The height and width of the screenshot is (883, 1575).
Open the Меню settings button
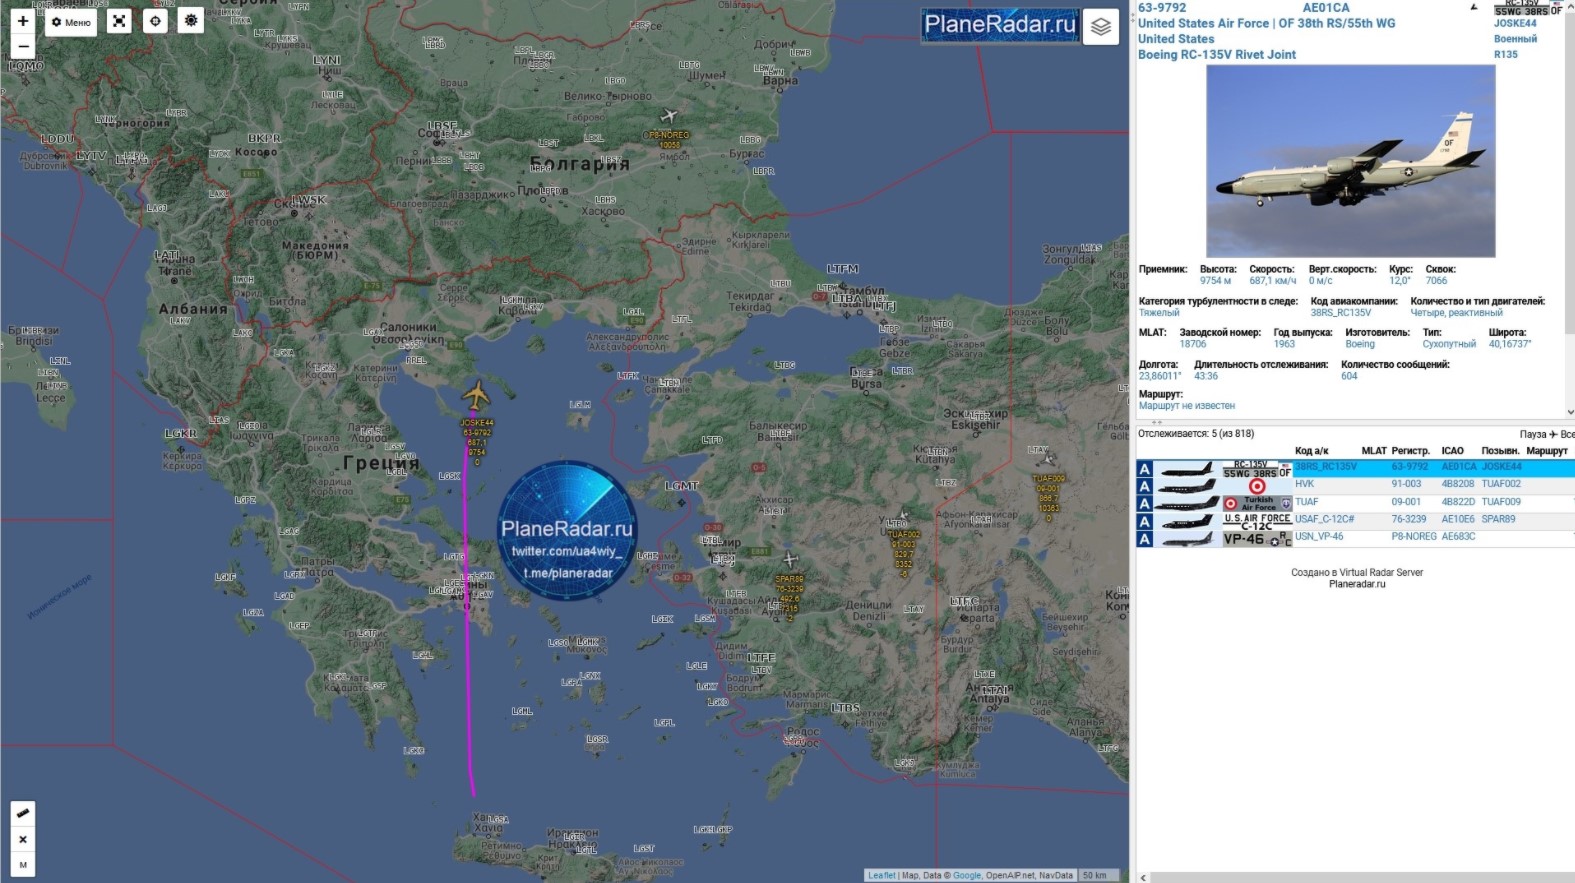(x=71, y=22)
